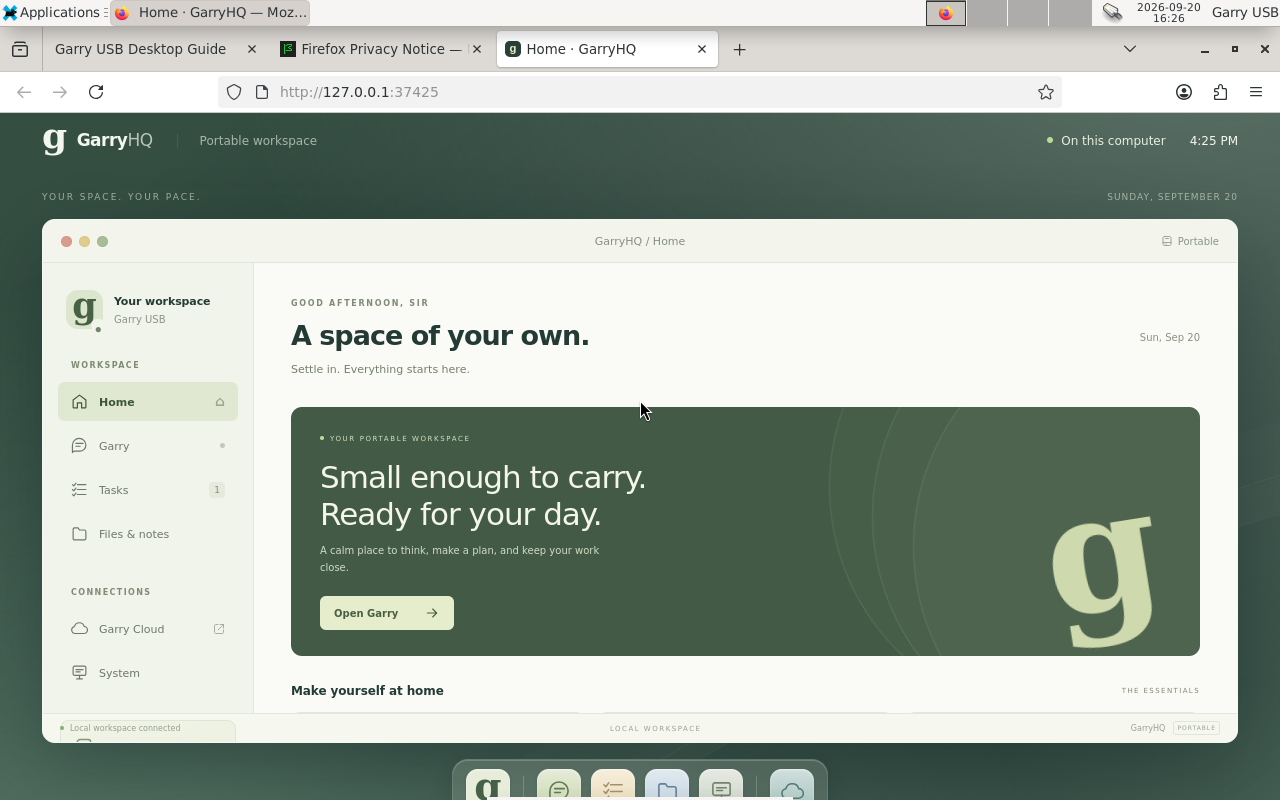Open a new browser tab
The height and width of the screenshot is (800, 1280).
pos(740,49)
